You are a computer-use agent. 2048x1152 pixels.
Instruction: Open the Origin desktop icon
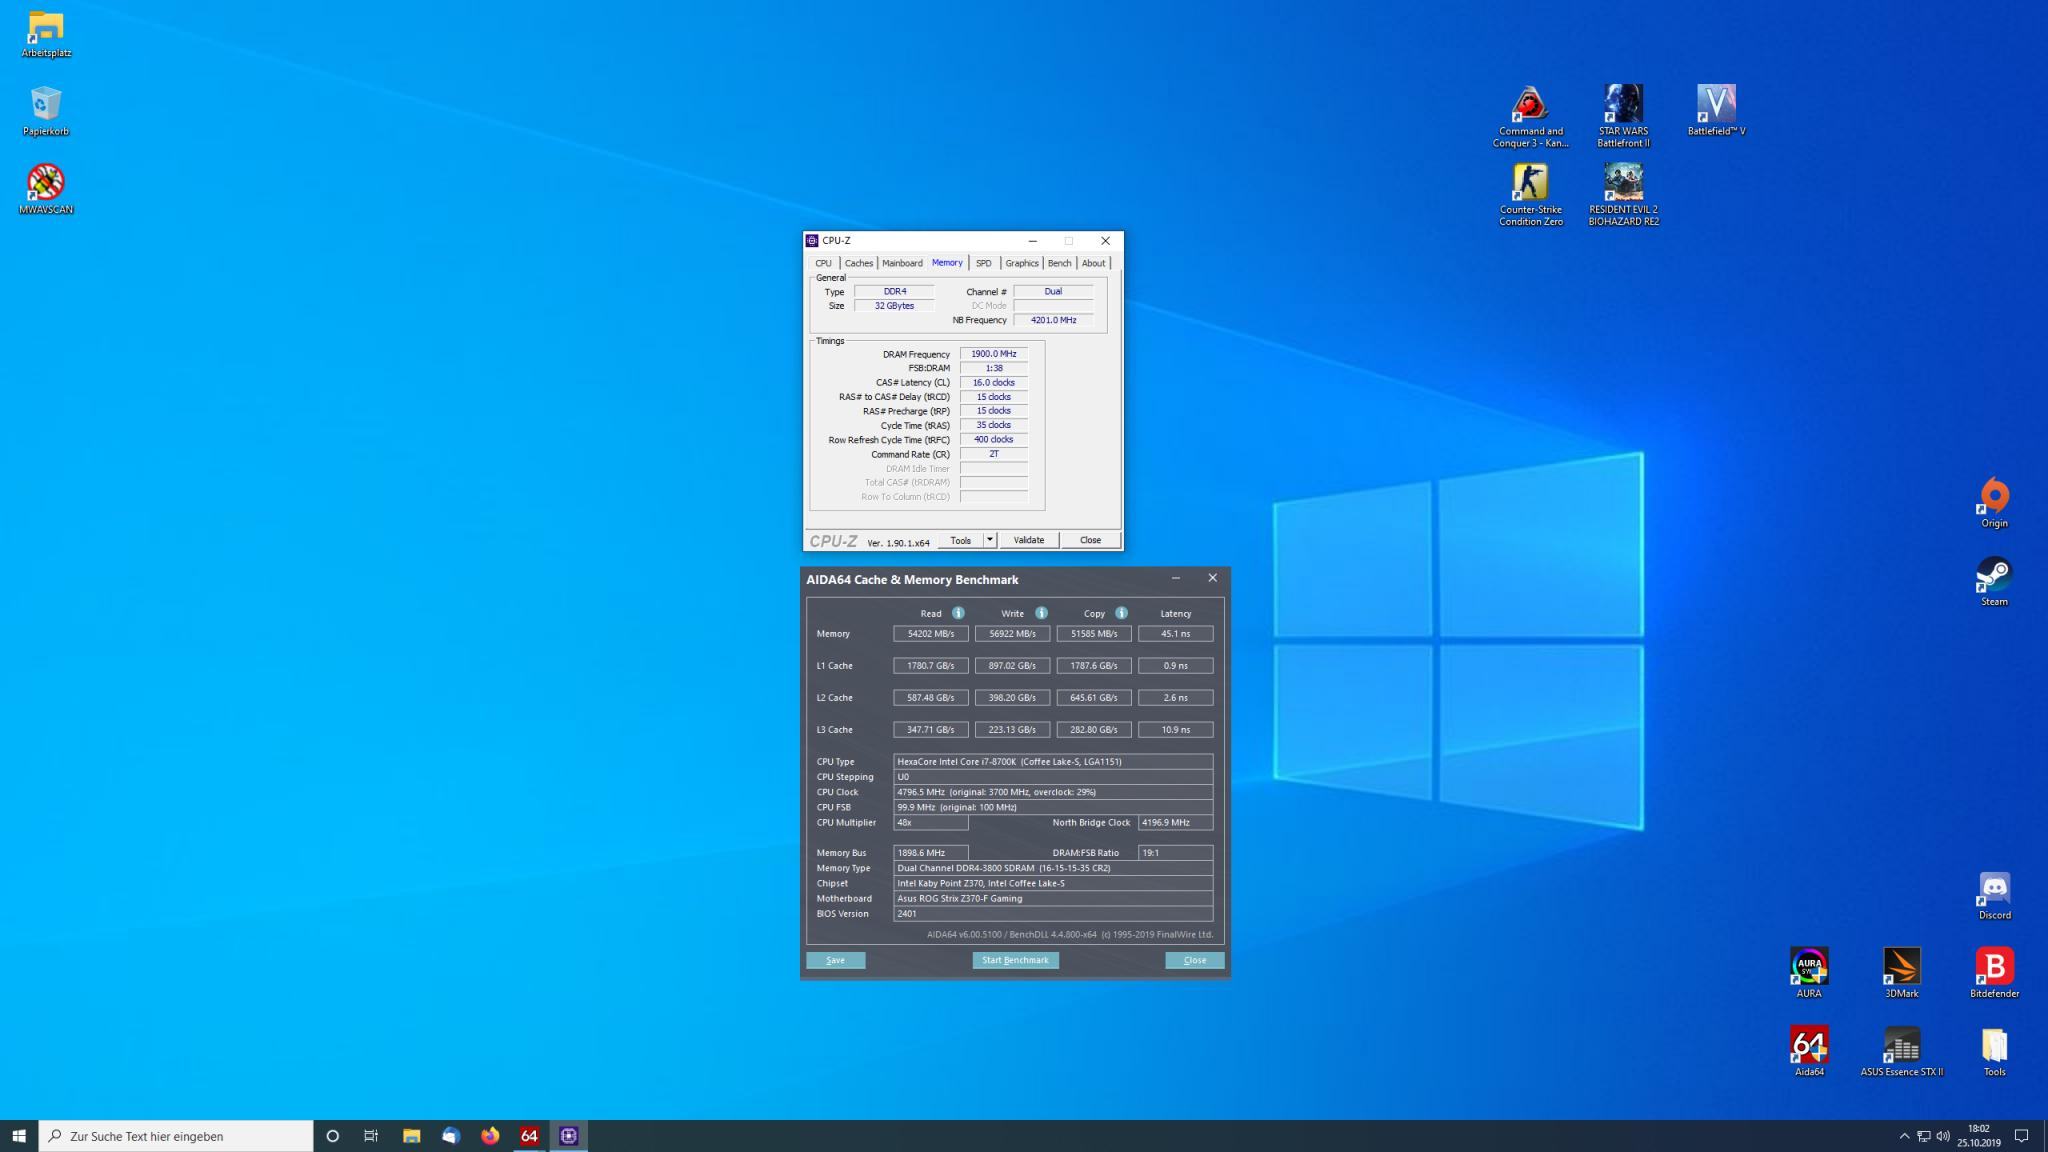pyautogui.click(x=1994, y=497)
